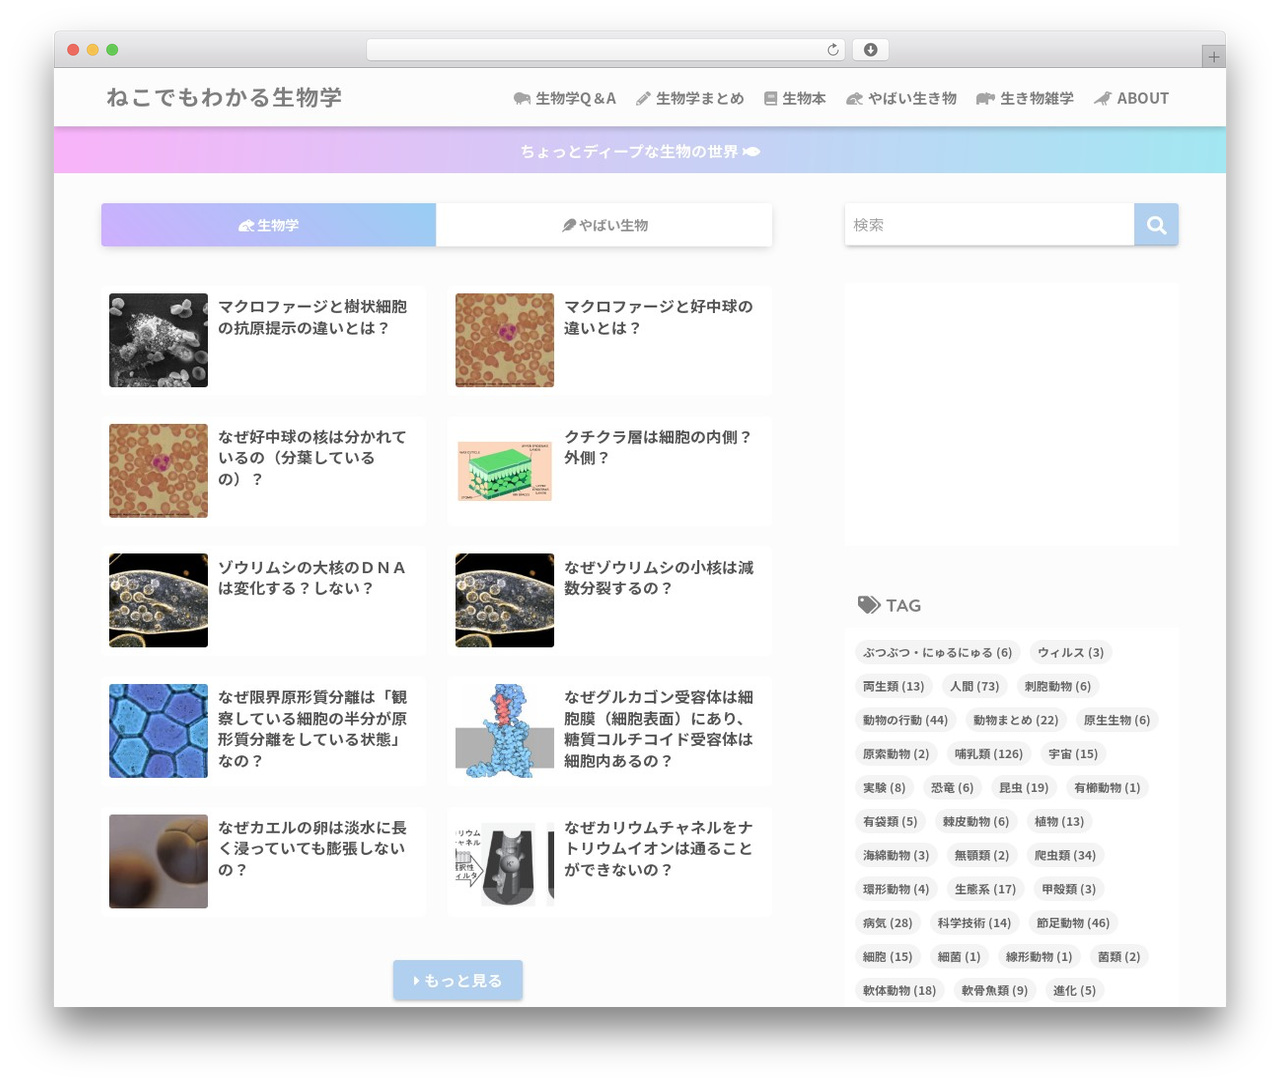1280x1084 pixels.
Task: Click tag 昆虫 (19)
Action: 1023,788
